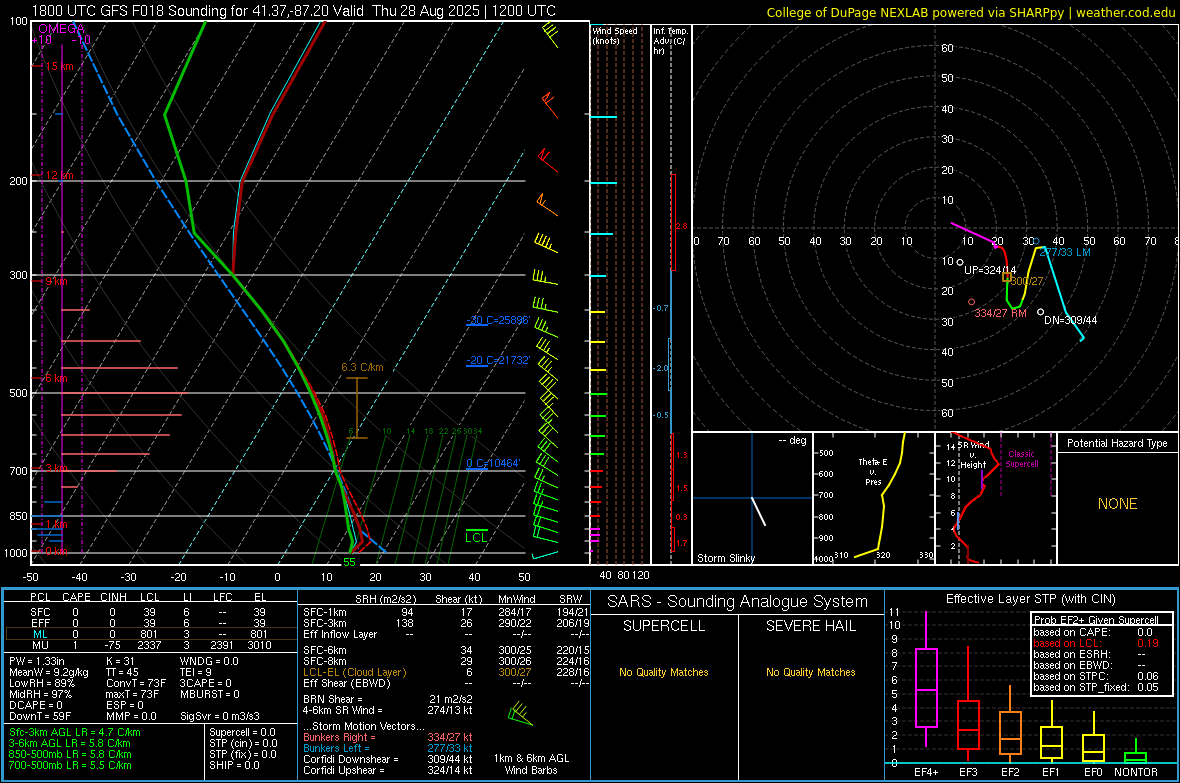Select the 277/33 LM hodograph label
The width and height of the screenshot is (1180, 783).
1064,252
